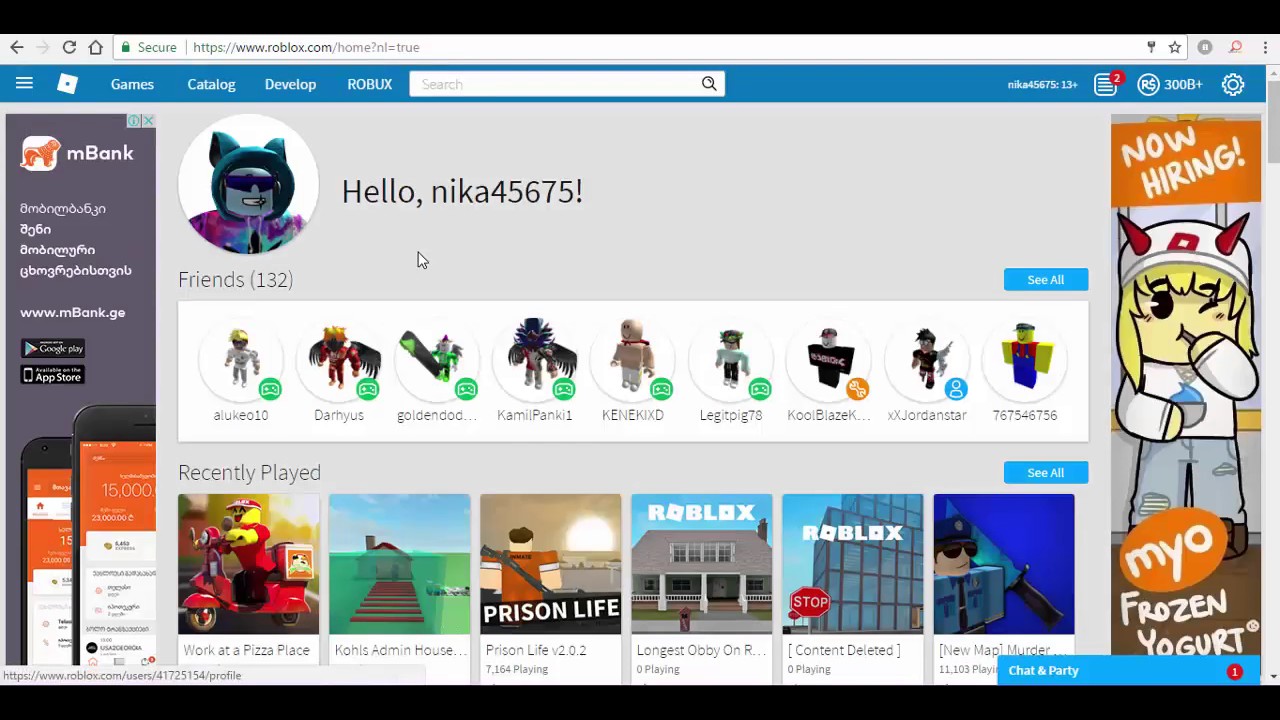This screenshot has height=720, width=1280.
Task: Click the search magnifier icon
Action: tap(709, 84)
